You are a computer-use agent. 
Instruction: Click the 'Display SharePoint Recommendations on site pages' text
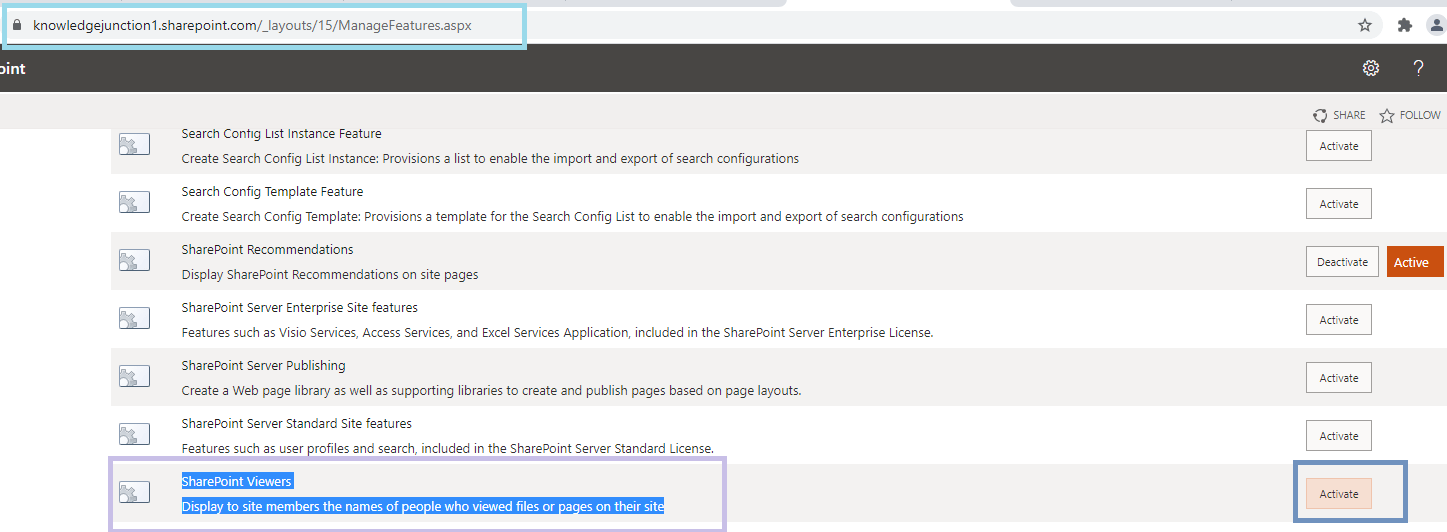[330, 274]
